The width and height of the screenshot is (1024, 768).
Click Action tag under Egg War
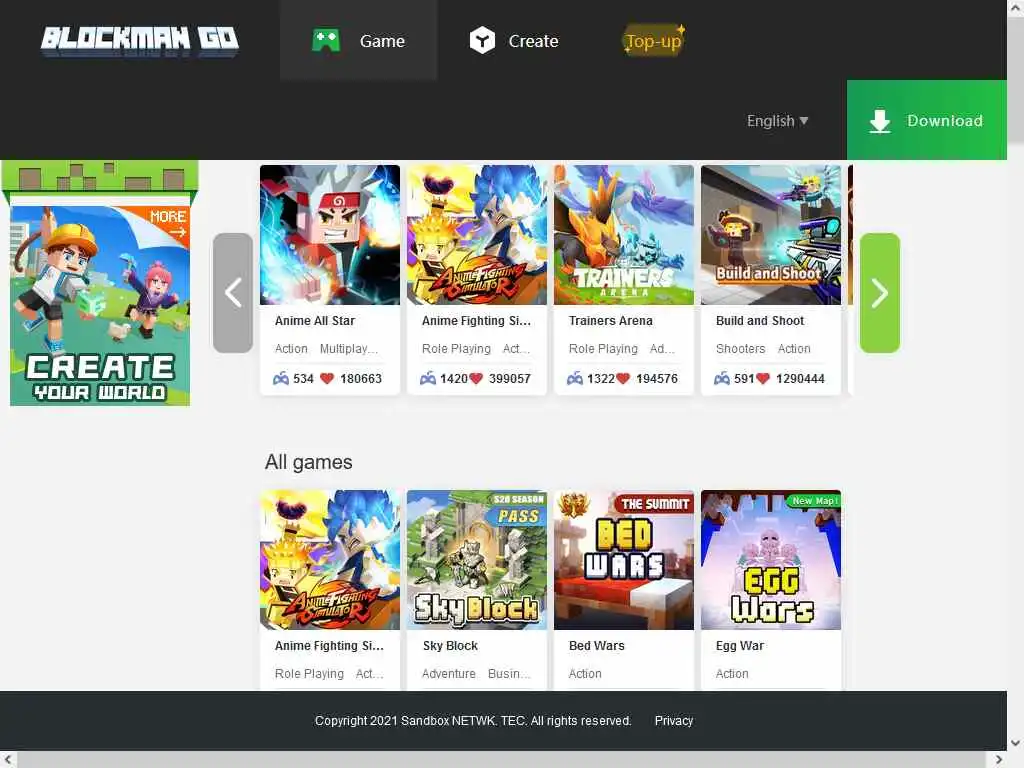point(731,674)
